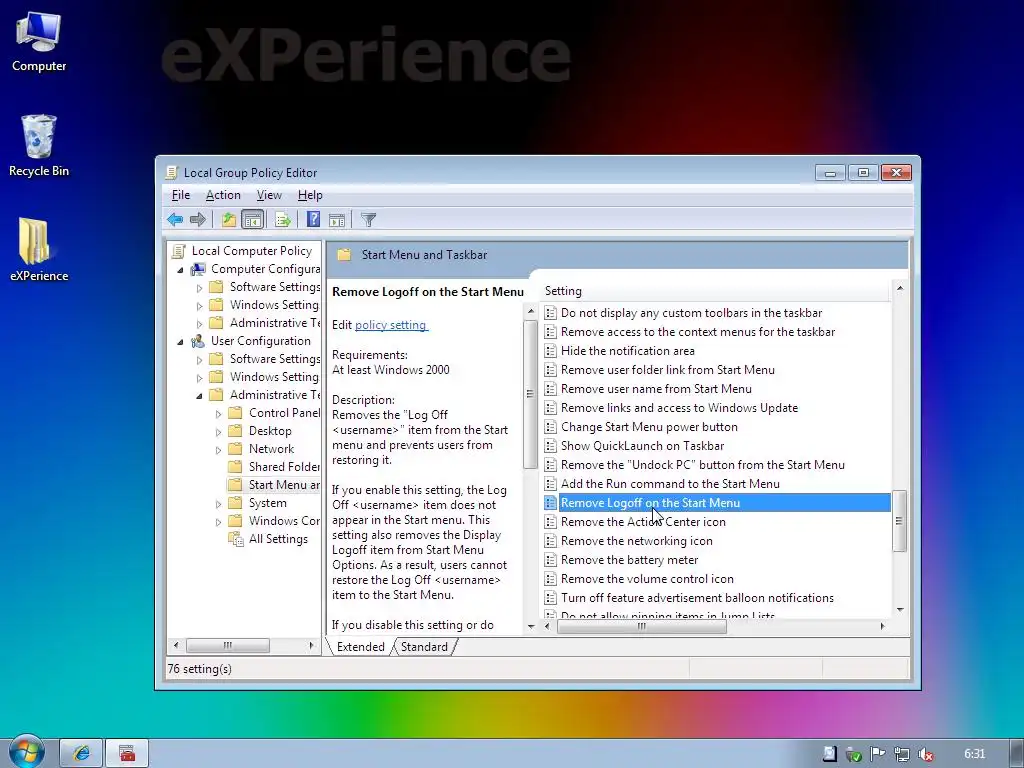The width and height of the screenshot is (1024, 768).
Task: Go up one level with folder-up icon
Action: (229, 219)
